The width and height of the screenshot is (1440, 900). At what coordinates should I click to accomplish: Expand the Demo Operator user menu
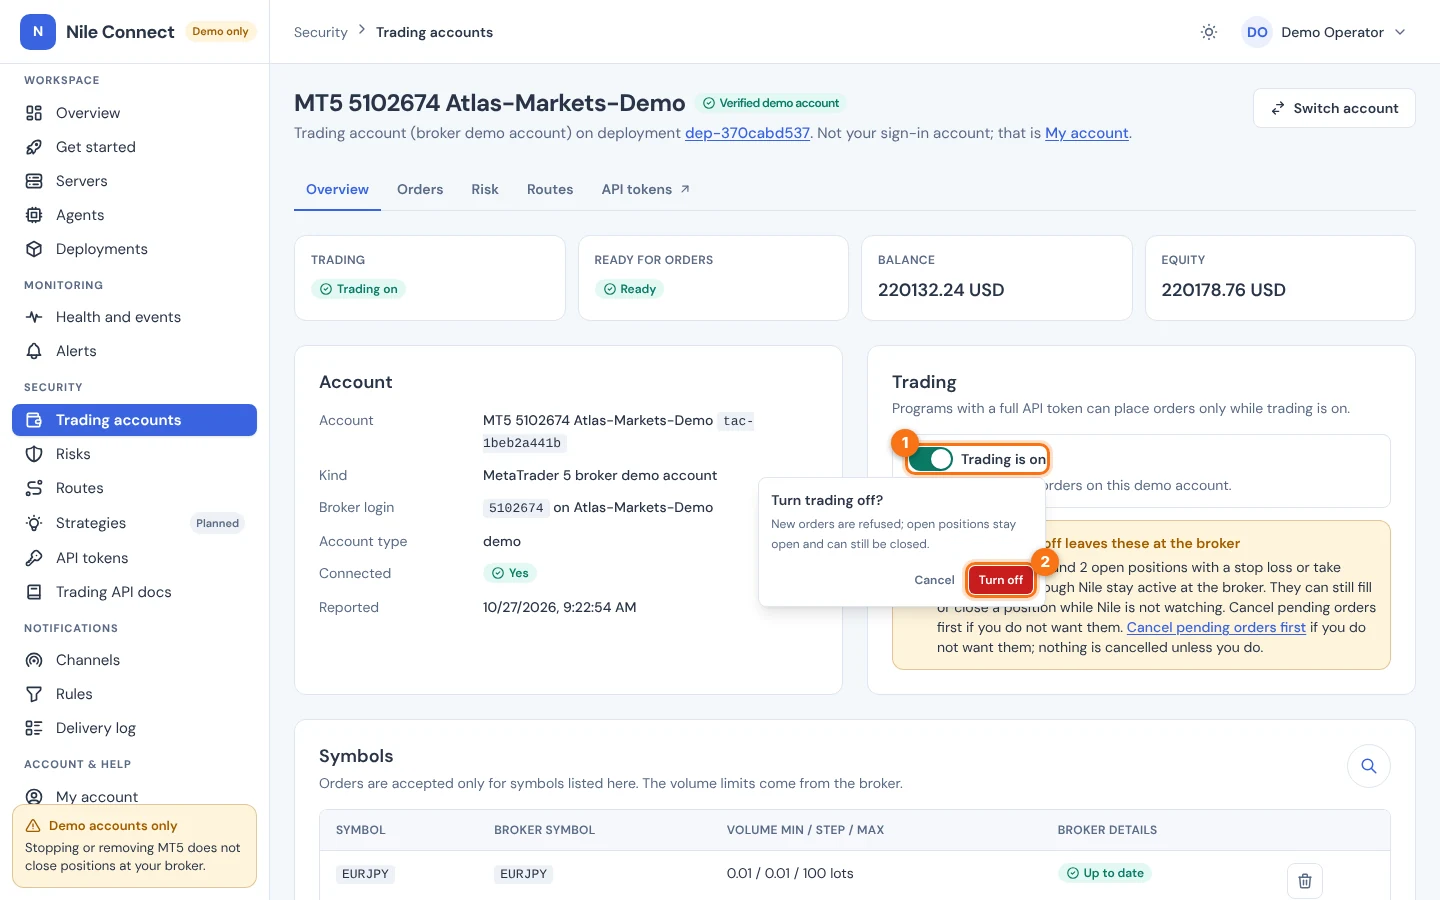coord(1325,32)
